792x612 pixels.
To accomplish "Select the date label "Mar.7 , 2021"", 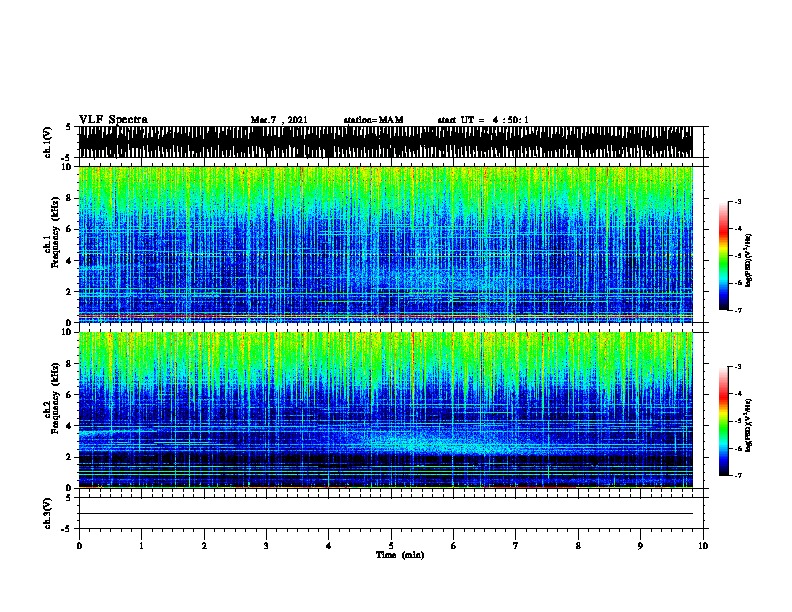I will click(279, 120).
